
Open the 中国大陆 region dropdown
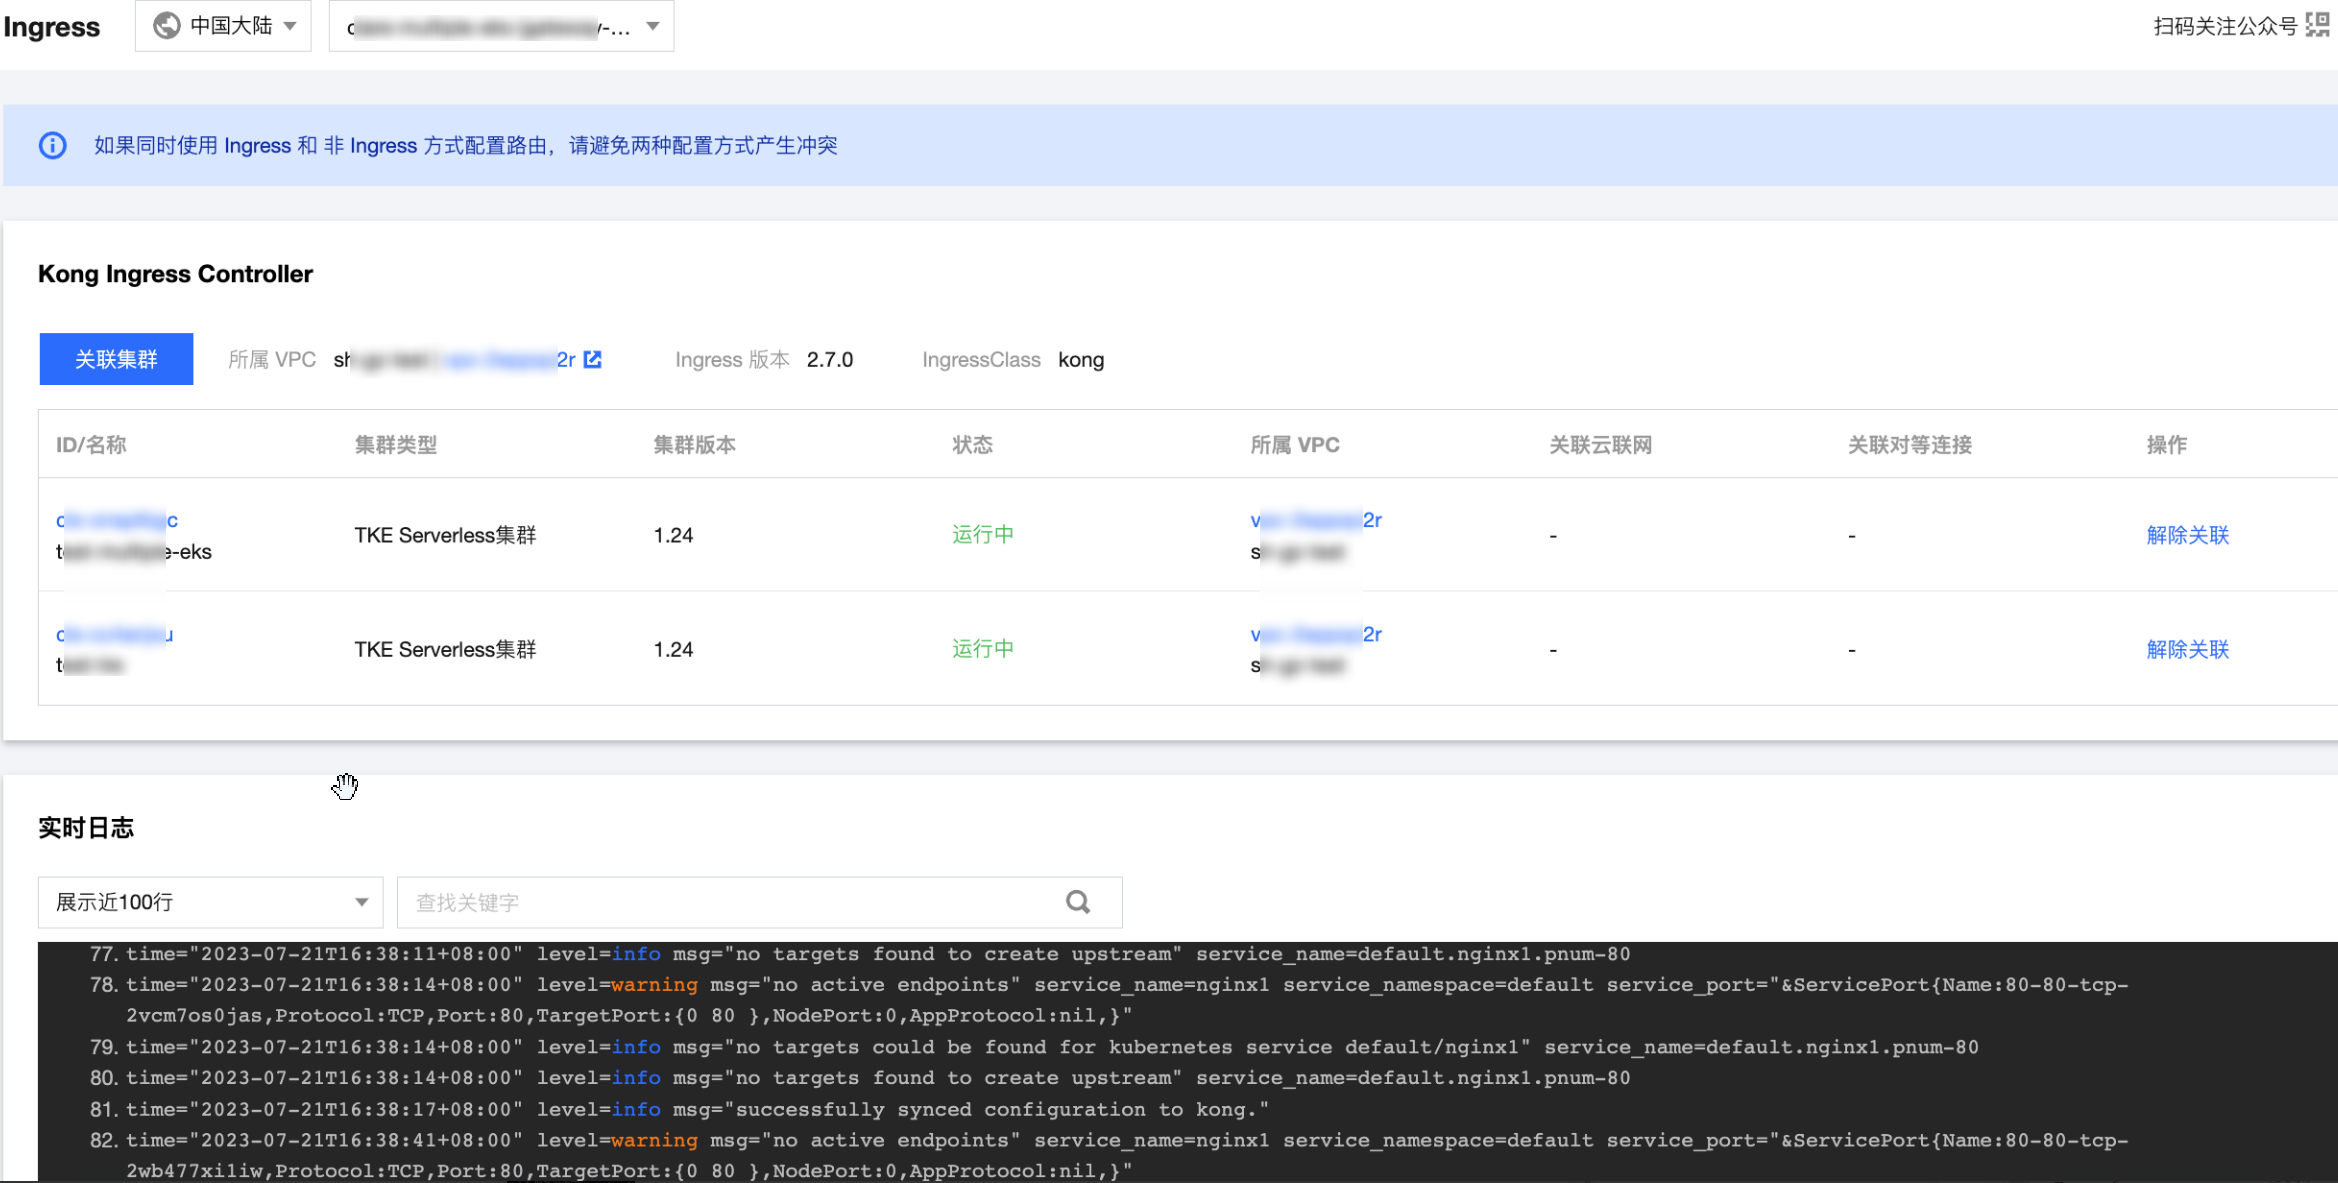[223, 26]
